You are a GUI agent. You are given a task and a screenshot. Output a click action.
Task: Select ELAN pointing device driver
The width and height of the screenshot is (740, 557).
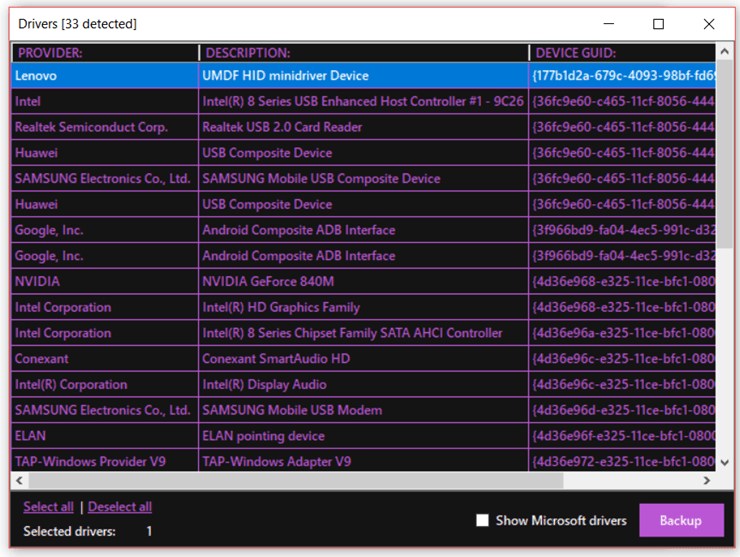363,436
